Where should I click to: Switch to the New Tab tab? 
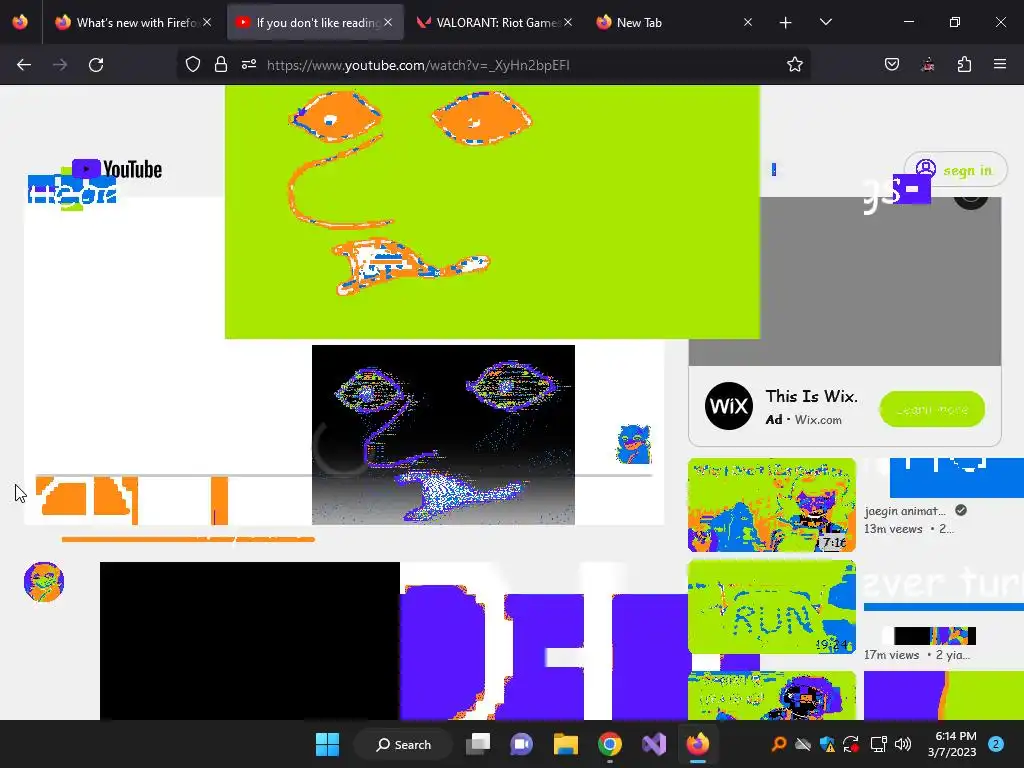(x=673, y=22)
